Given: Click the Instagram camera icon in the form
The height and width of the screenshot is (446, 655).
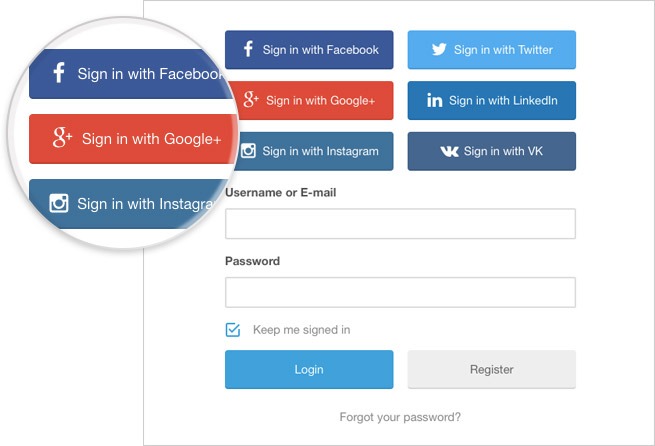Looking at the screenshot, I should point(248,152).
